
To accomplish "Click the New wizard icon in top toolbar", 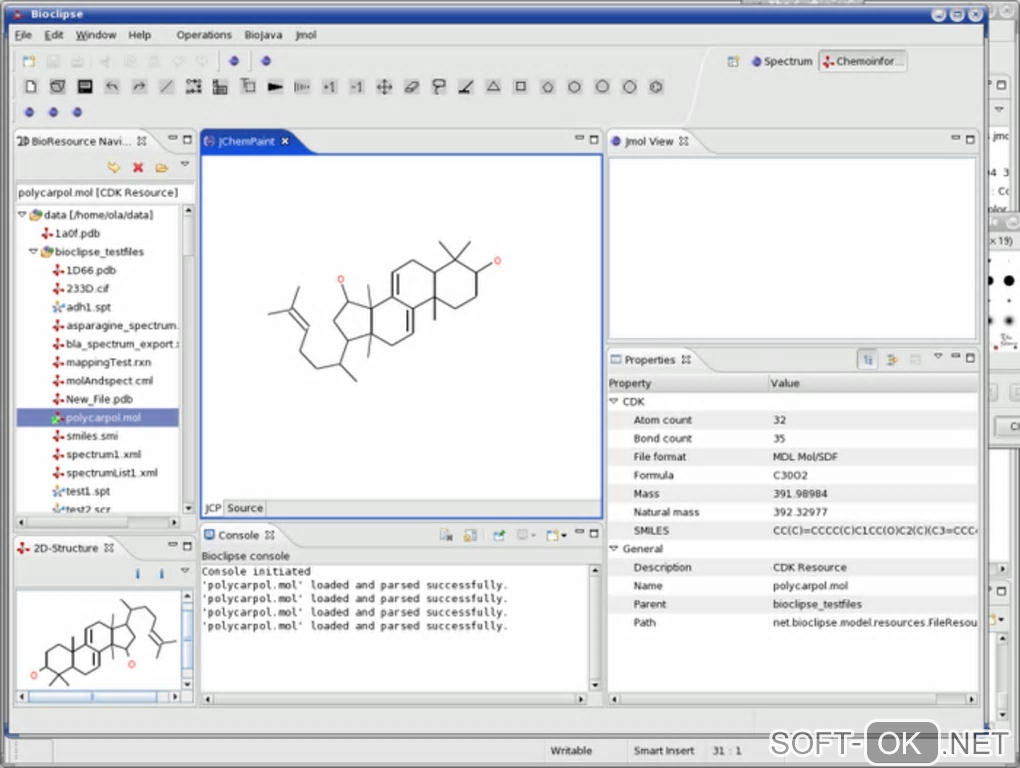I will [x=29, y=61].
